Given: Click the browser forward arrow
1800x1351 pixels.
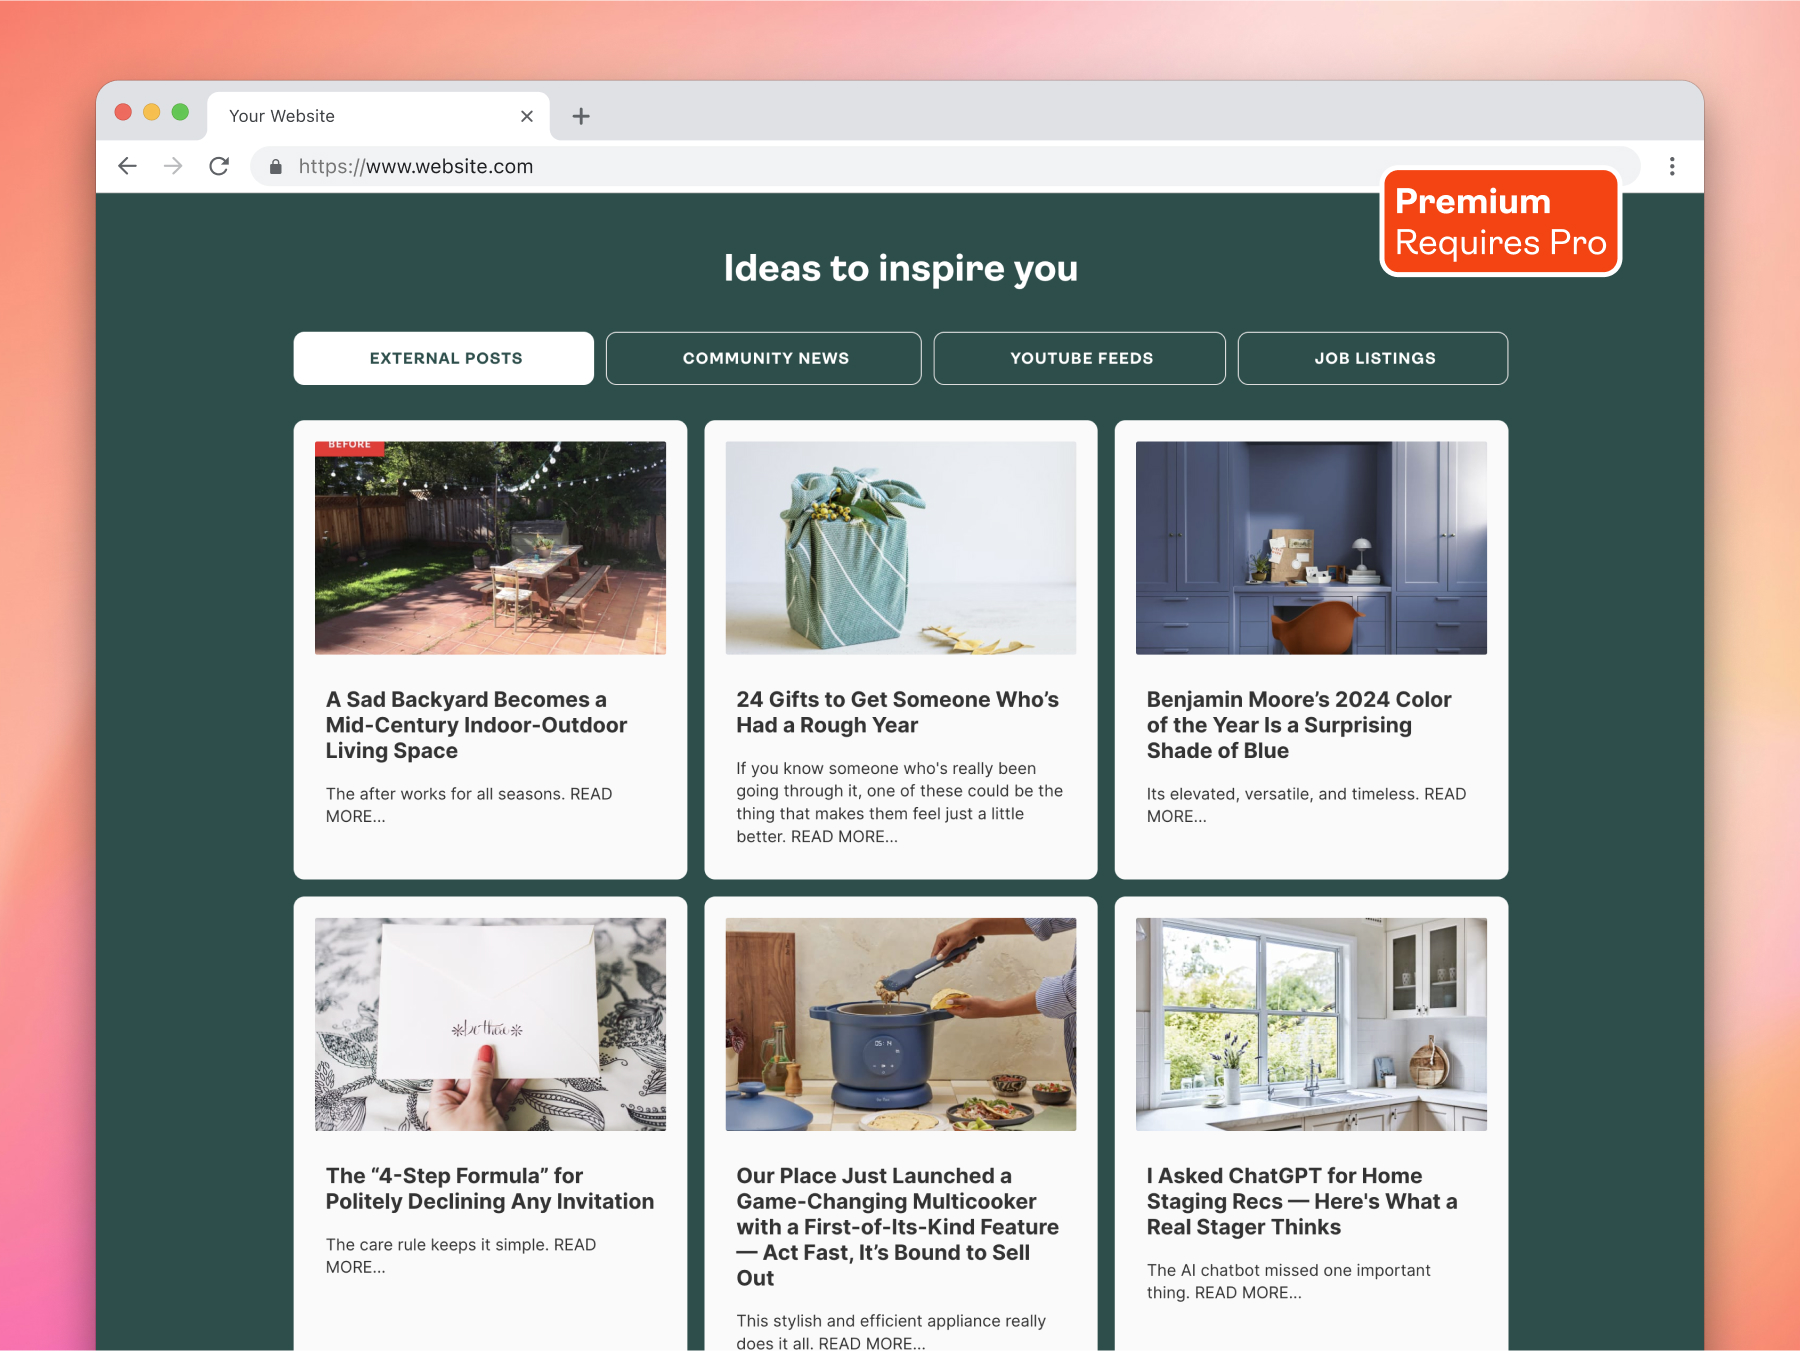Looking at the screenshot, I should tap(173, 166).
